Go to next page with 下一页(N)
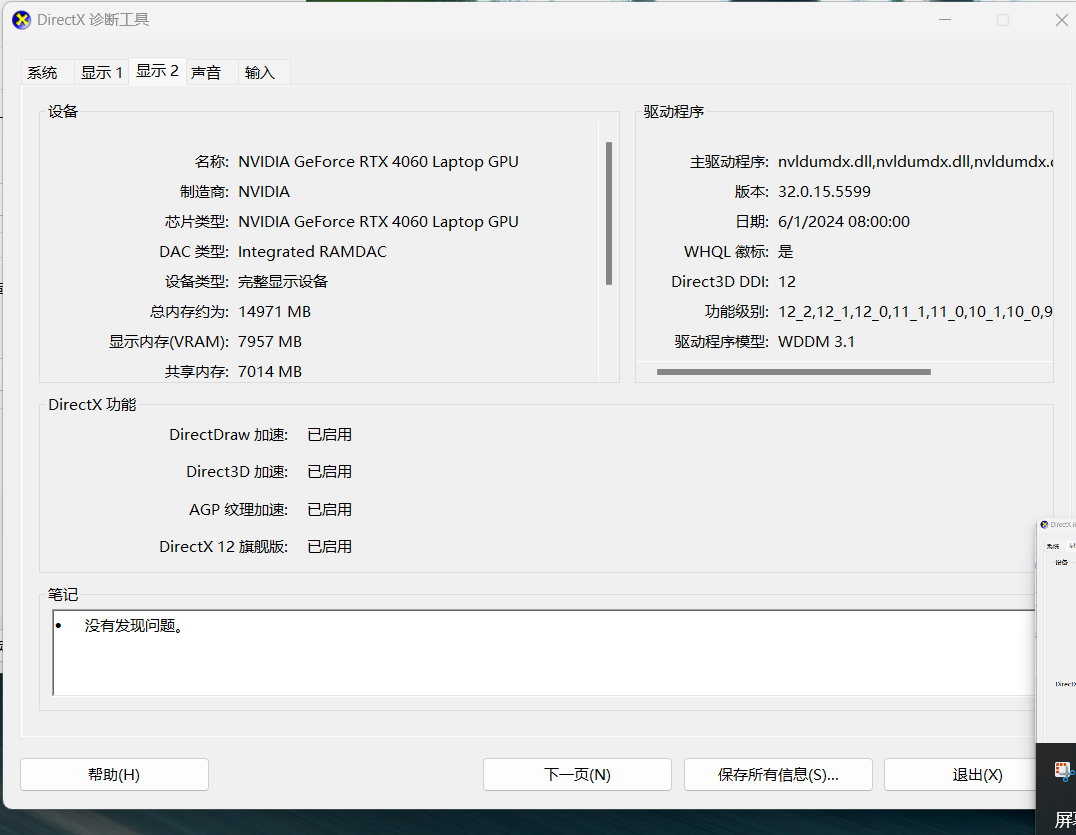The width and height of the screenshot is (1076, 835). pos(577,775)
